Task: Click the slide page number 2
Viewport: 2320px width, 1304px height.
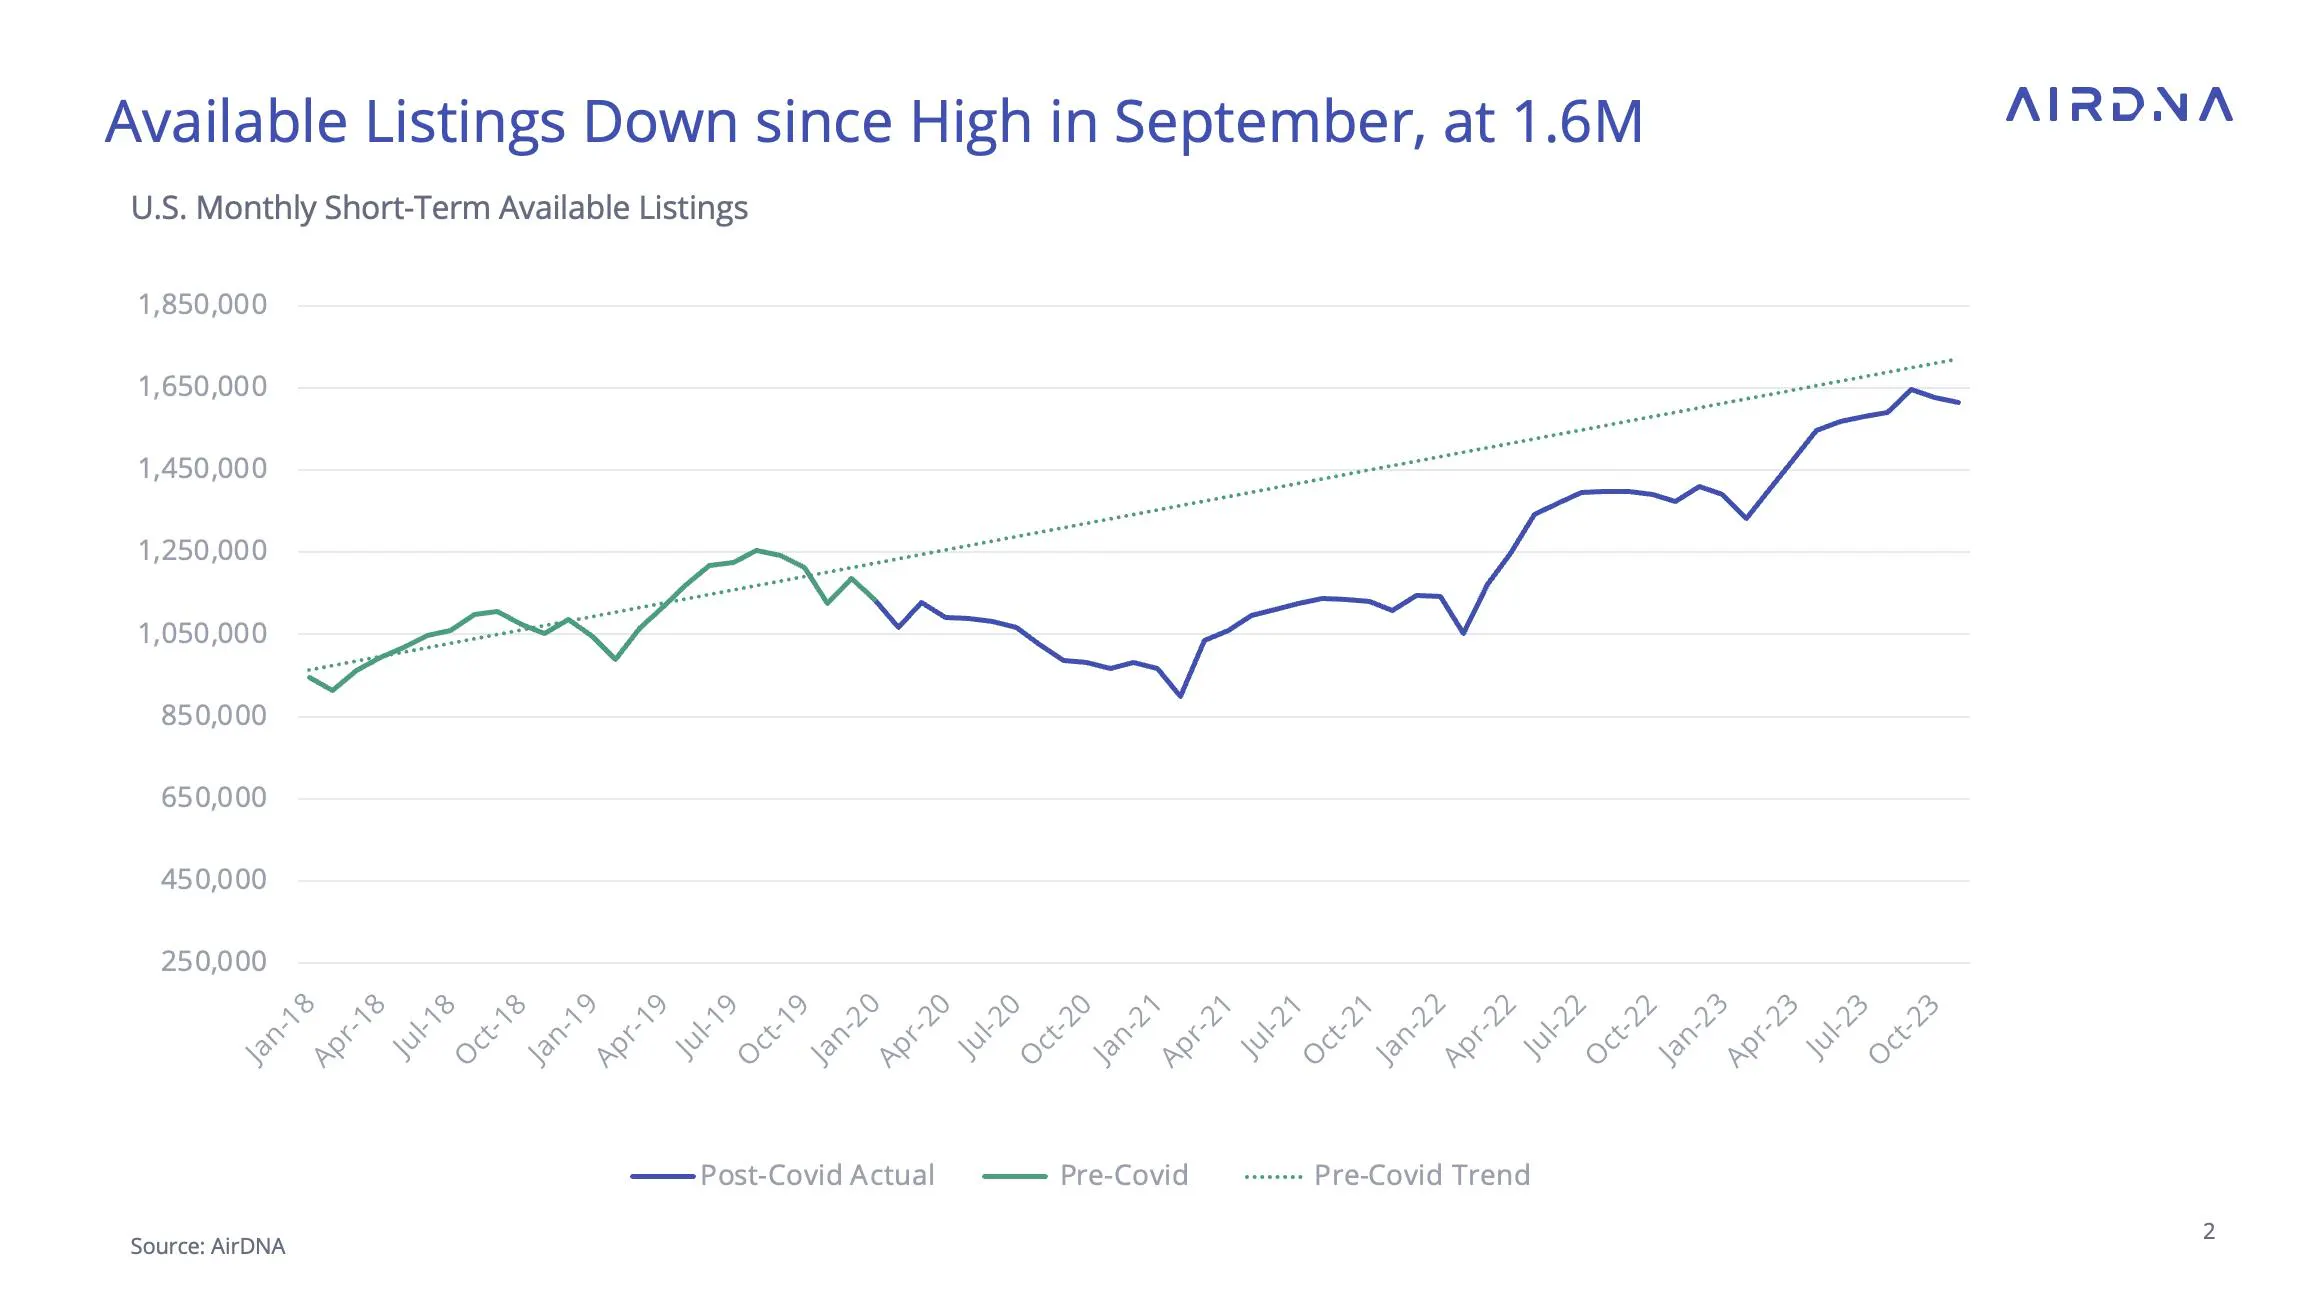Action: (2209, 1231)
